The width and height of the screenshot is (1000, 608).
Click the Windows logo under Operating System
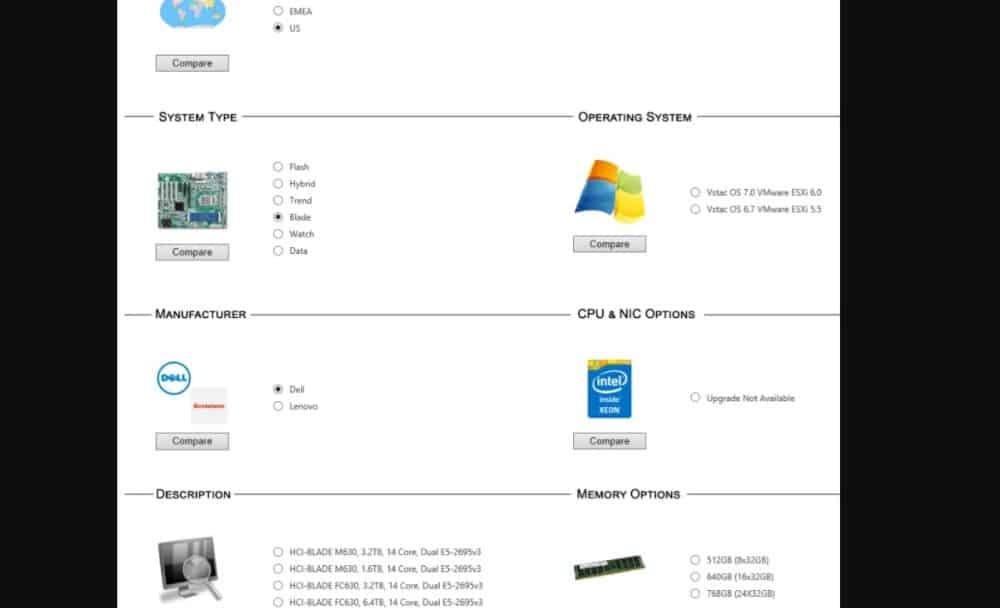coord(609,190)
